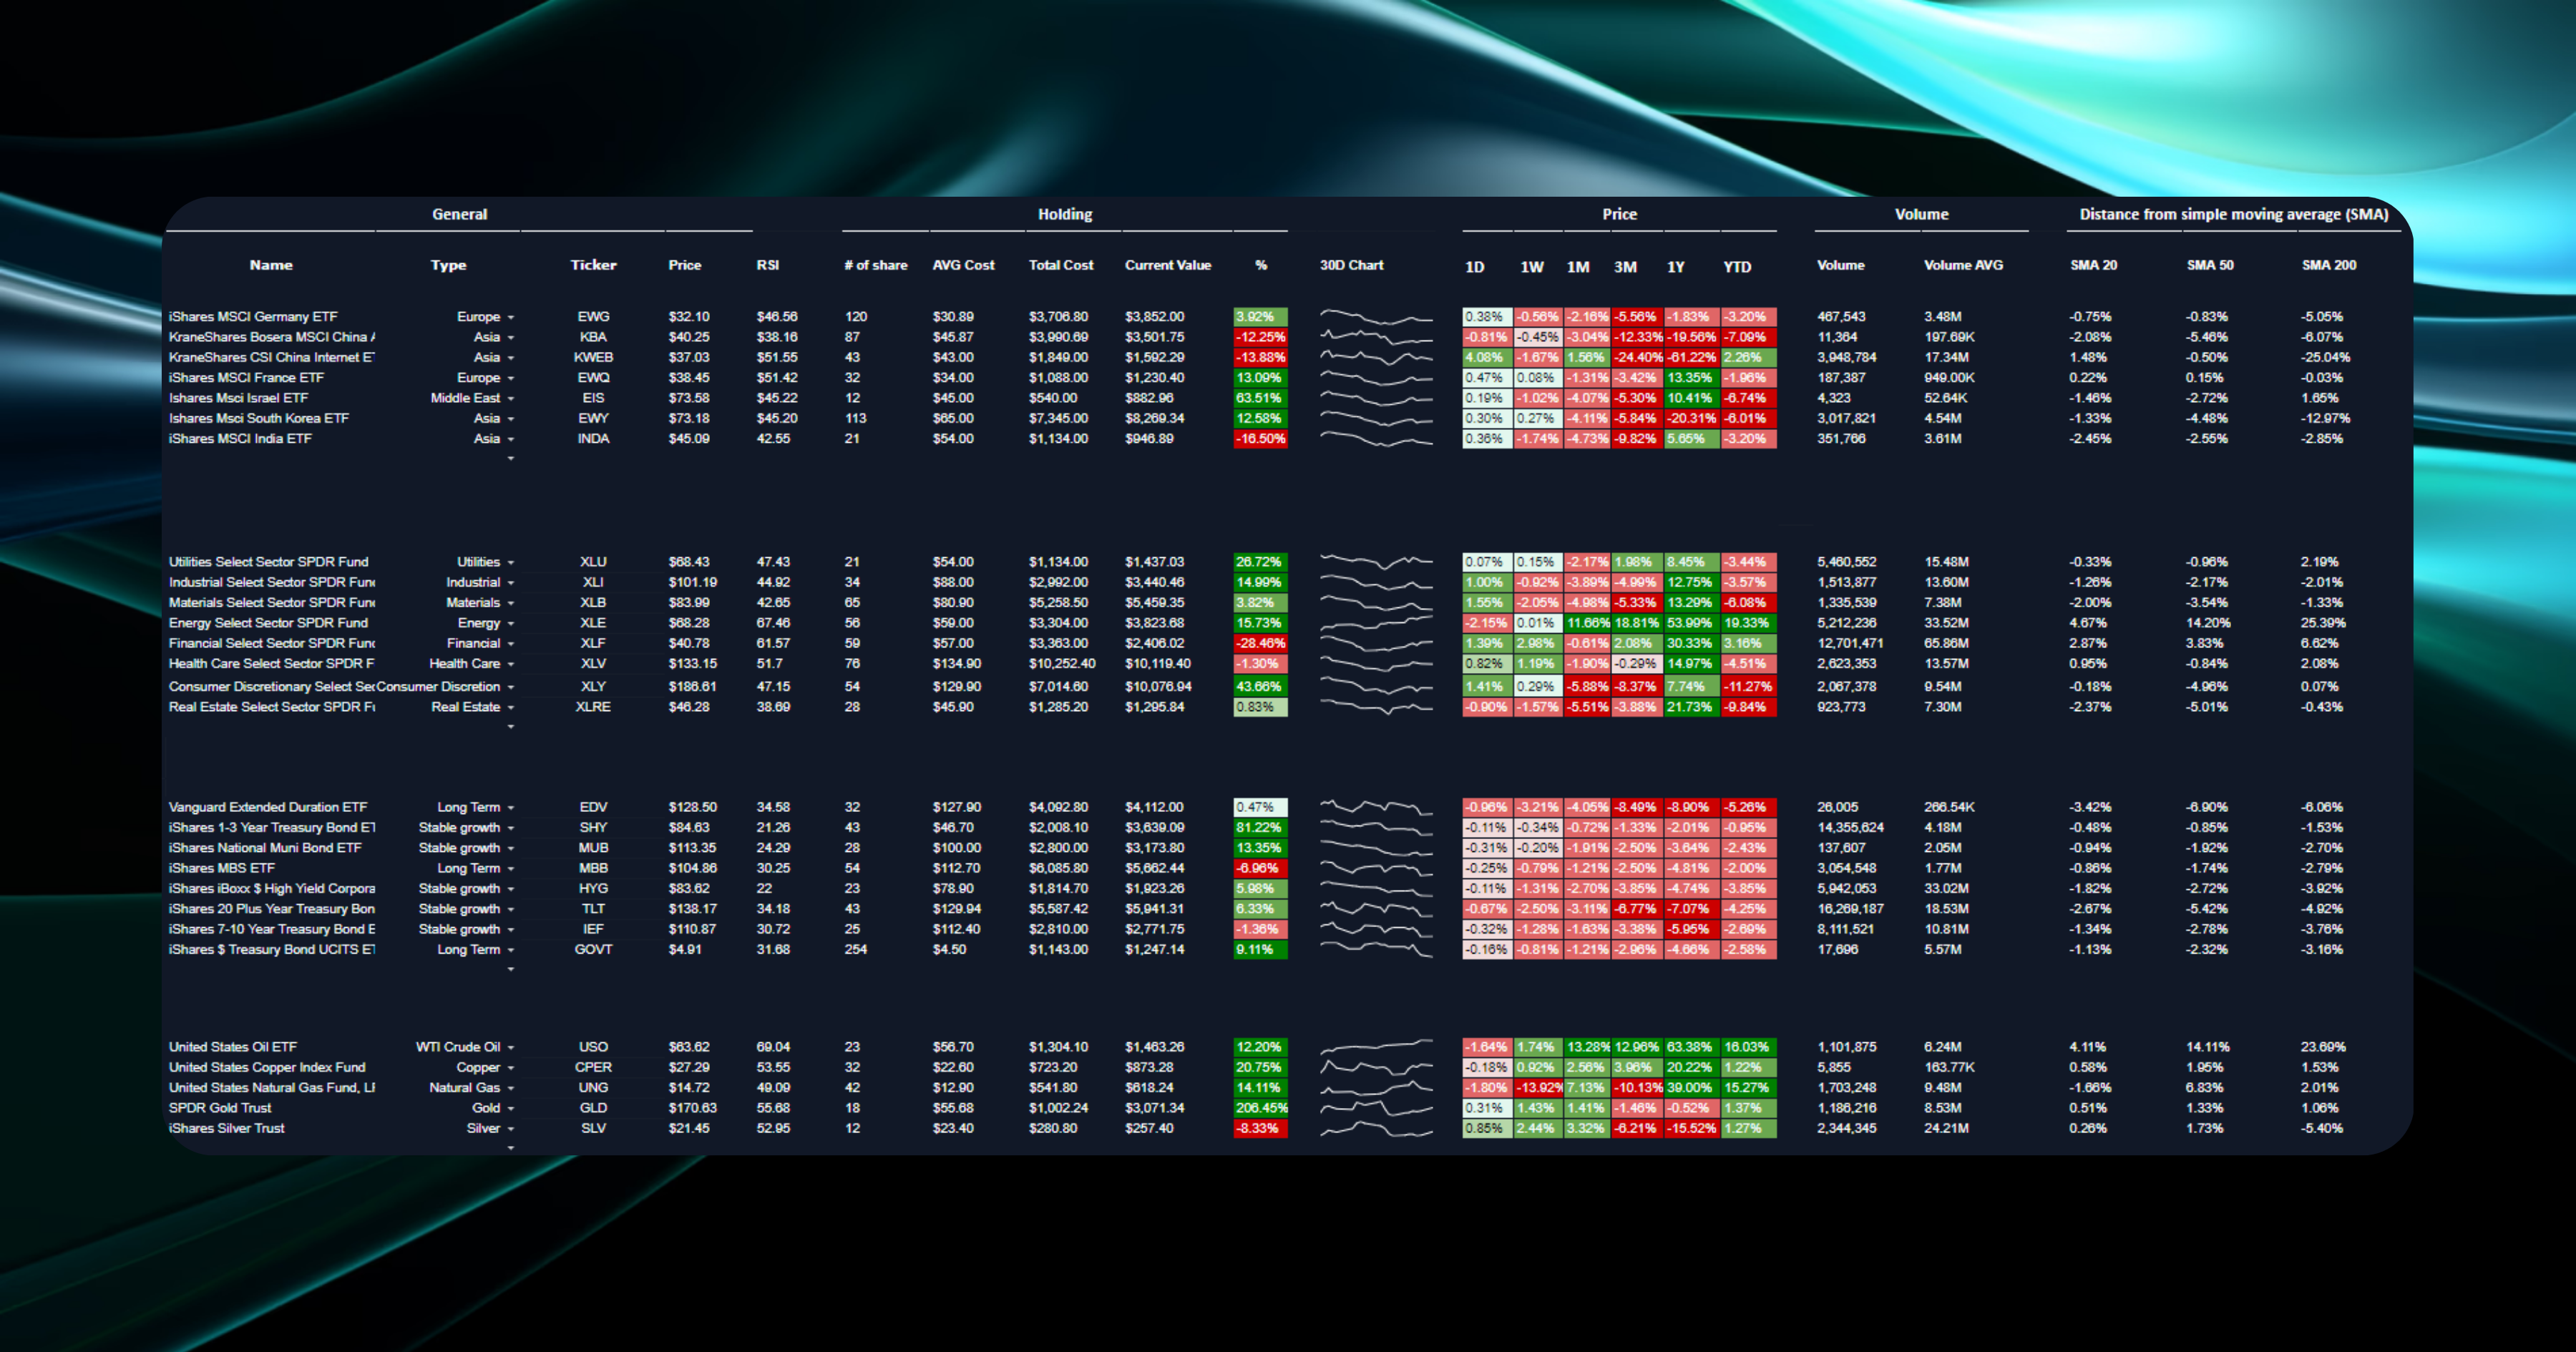The height and width of the screenshot is (1352, 2576).
Task: Click the red -28.46% holding cell for XLF
Action: click(1260, 643)
